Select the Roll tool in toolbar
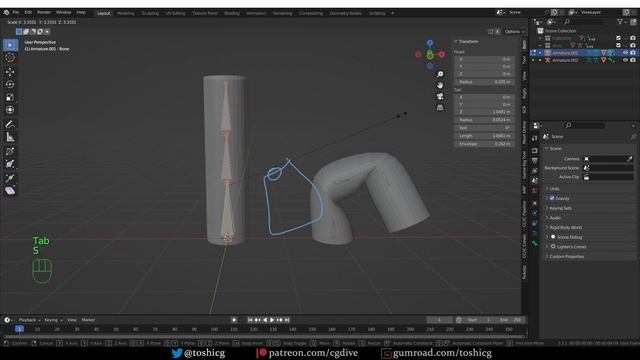Screen dimensions: 640x360 point(10,151)
